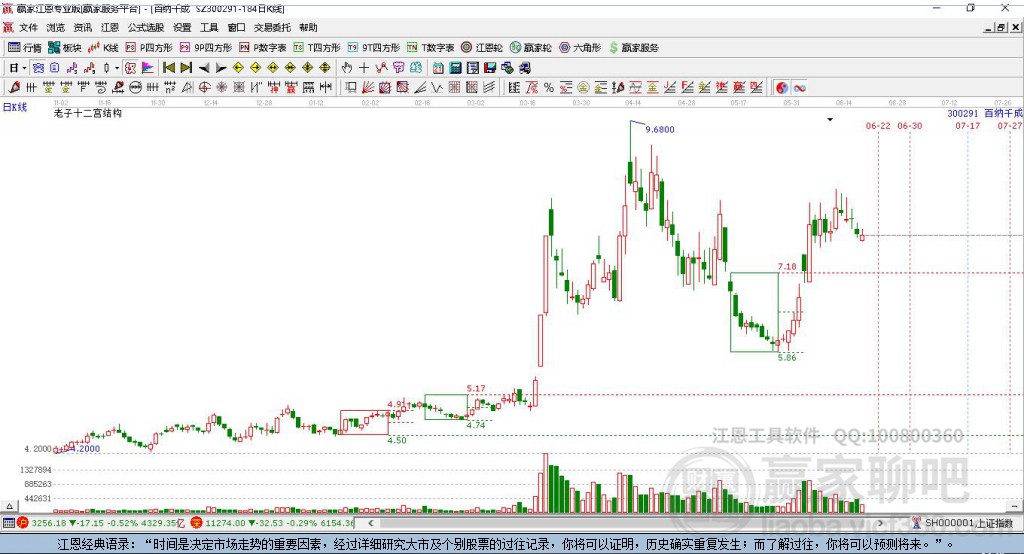Image resolution: width=1024 pixels, height=554 pixels.
Task: Jump to last bar with skip-forward arrow
Action: (x=186, y=68)
